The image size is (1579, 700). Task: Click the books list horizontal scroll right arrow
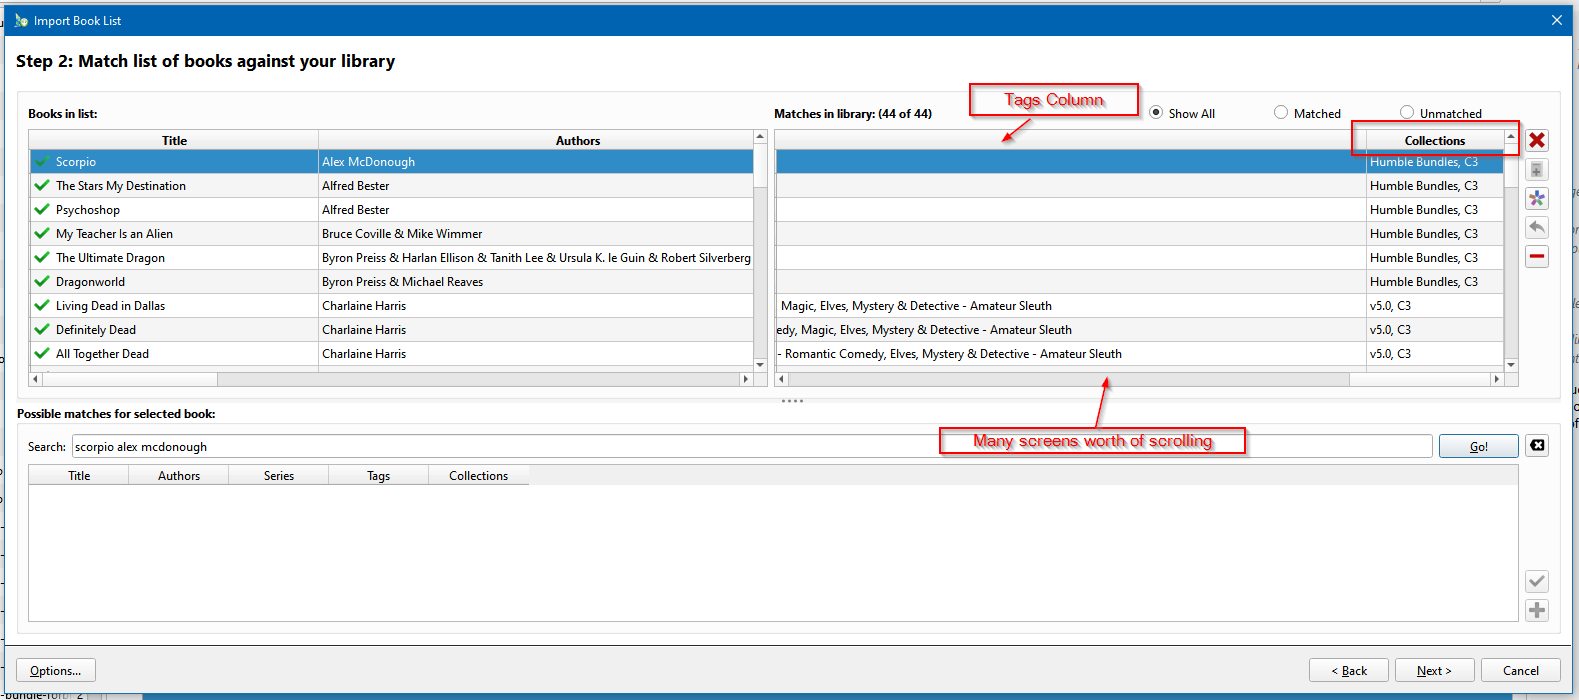(x=745, y=379)
